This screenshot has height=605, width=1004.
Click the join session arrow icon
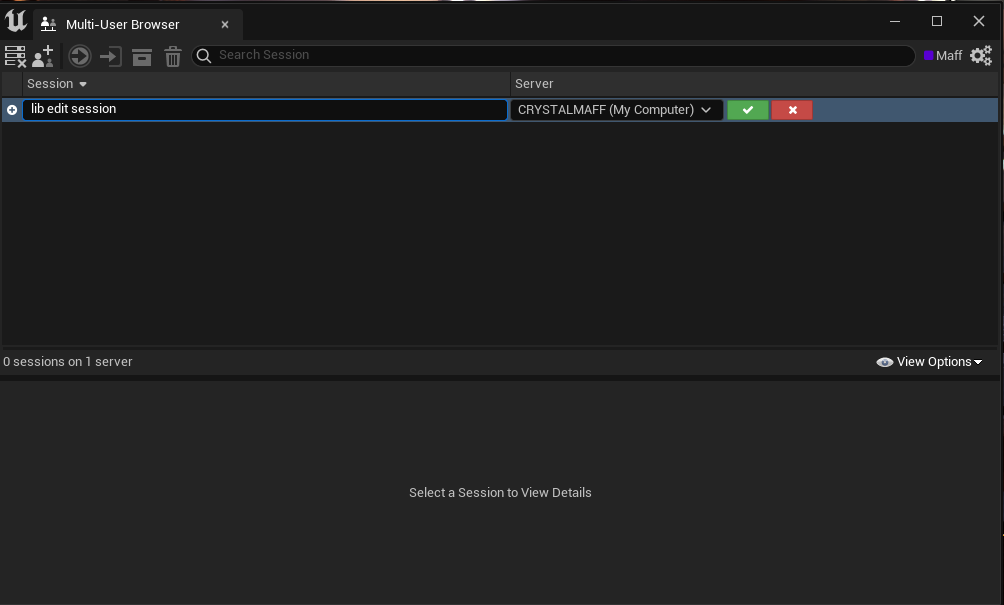click(110, 56)
